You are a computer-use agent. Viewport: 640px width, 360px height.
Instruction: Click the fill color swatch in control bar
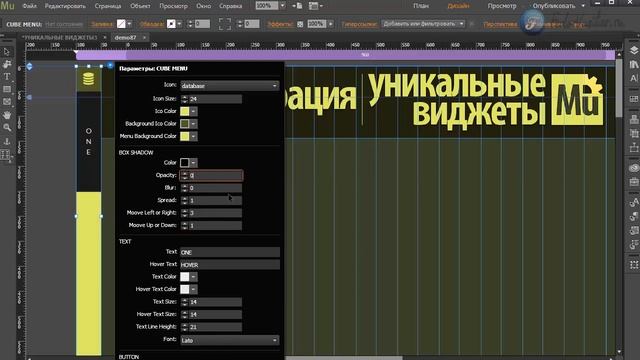121,24
